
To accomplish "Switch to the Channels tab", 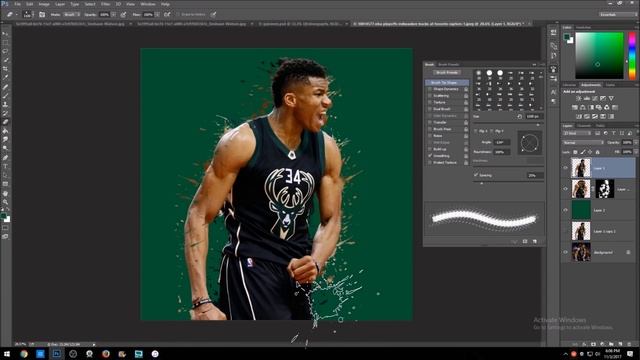I will click(x=584, y=126).
